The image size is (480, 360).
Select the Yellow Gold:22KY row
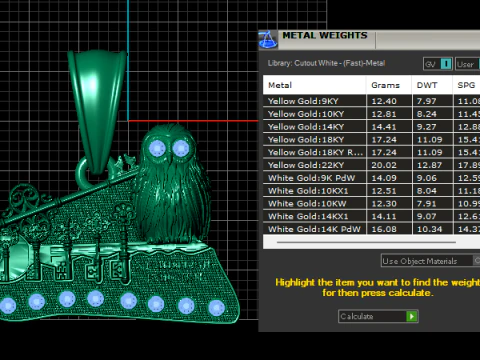pos(371,165)
